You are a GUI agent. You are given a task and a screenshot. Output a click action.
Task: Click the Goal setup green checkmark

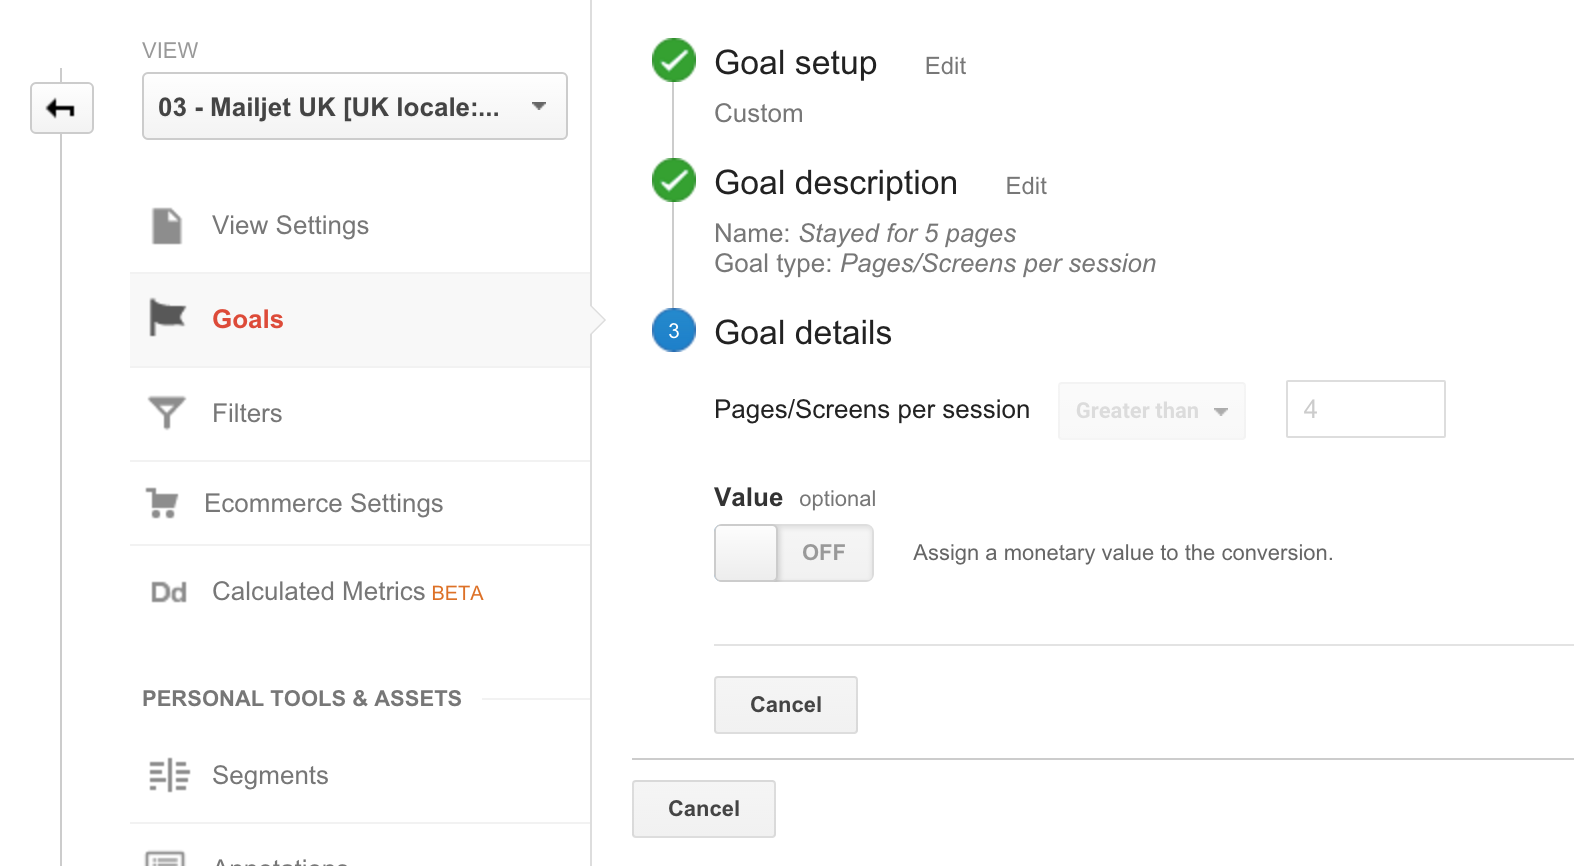click(674, 61)
